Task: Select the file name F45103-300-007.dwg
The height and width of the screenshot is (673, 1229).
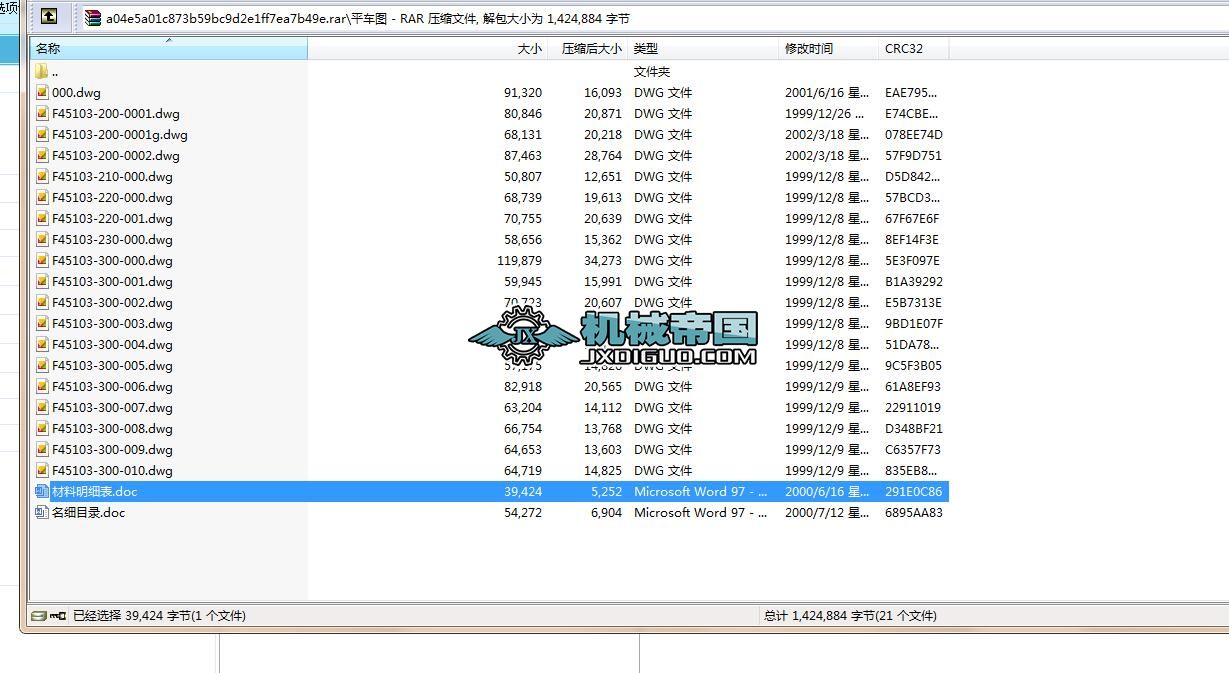Action: pyautogui.click(x=112, y=407)
